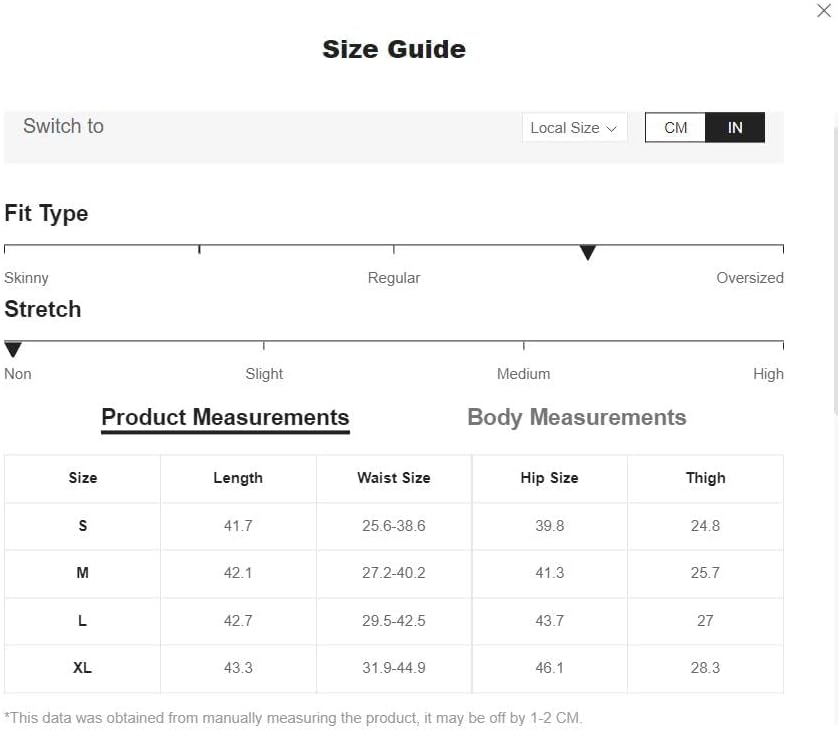Select the IN unit toggle
Image resolution: width=838 pixels, height=730 pixels.
point(735,128)
